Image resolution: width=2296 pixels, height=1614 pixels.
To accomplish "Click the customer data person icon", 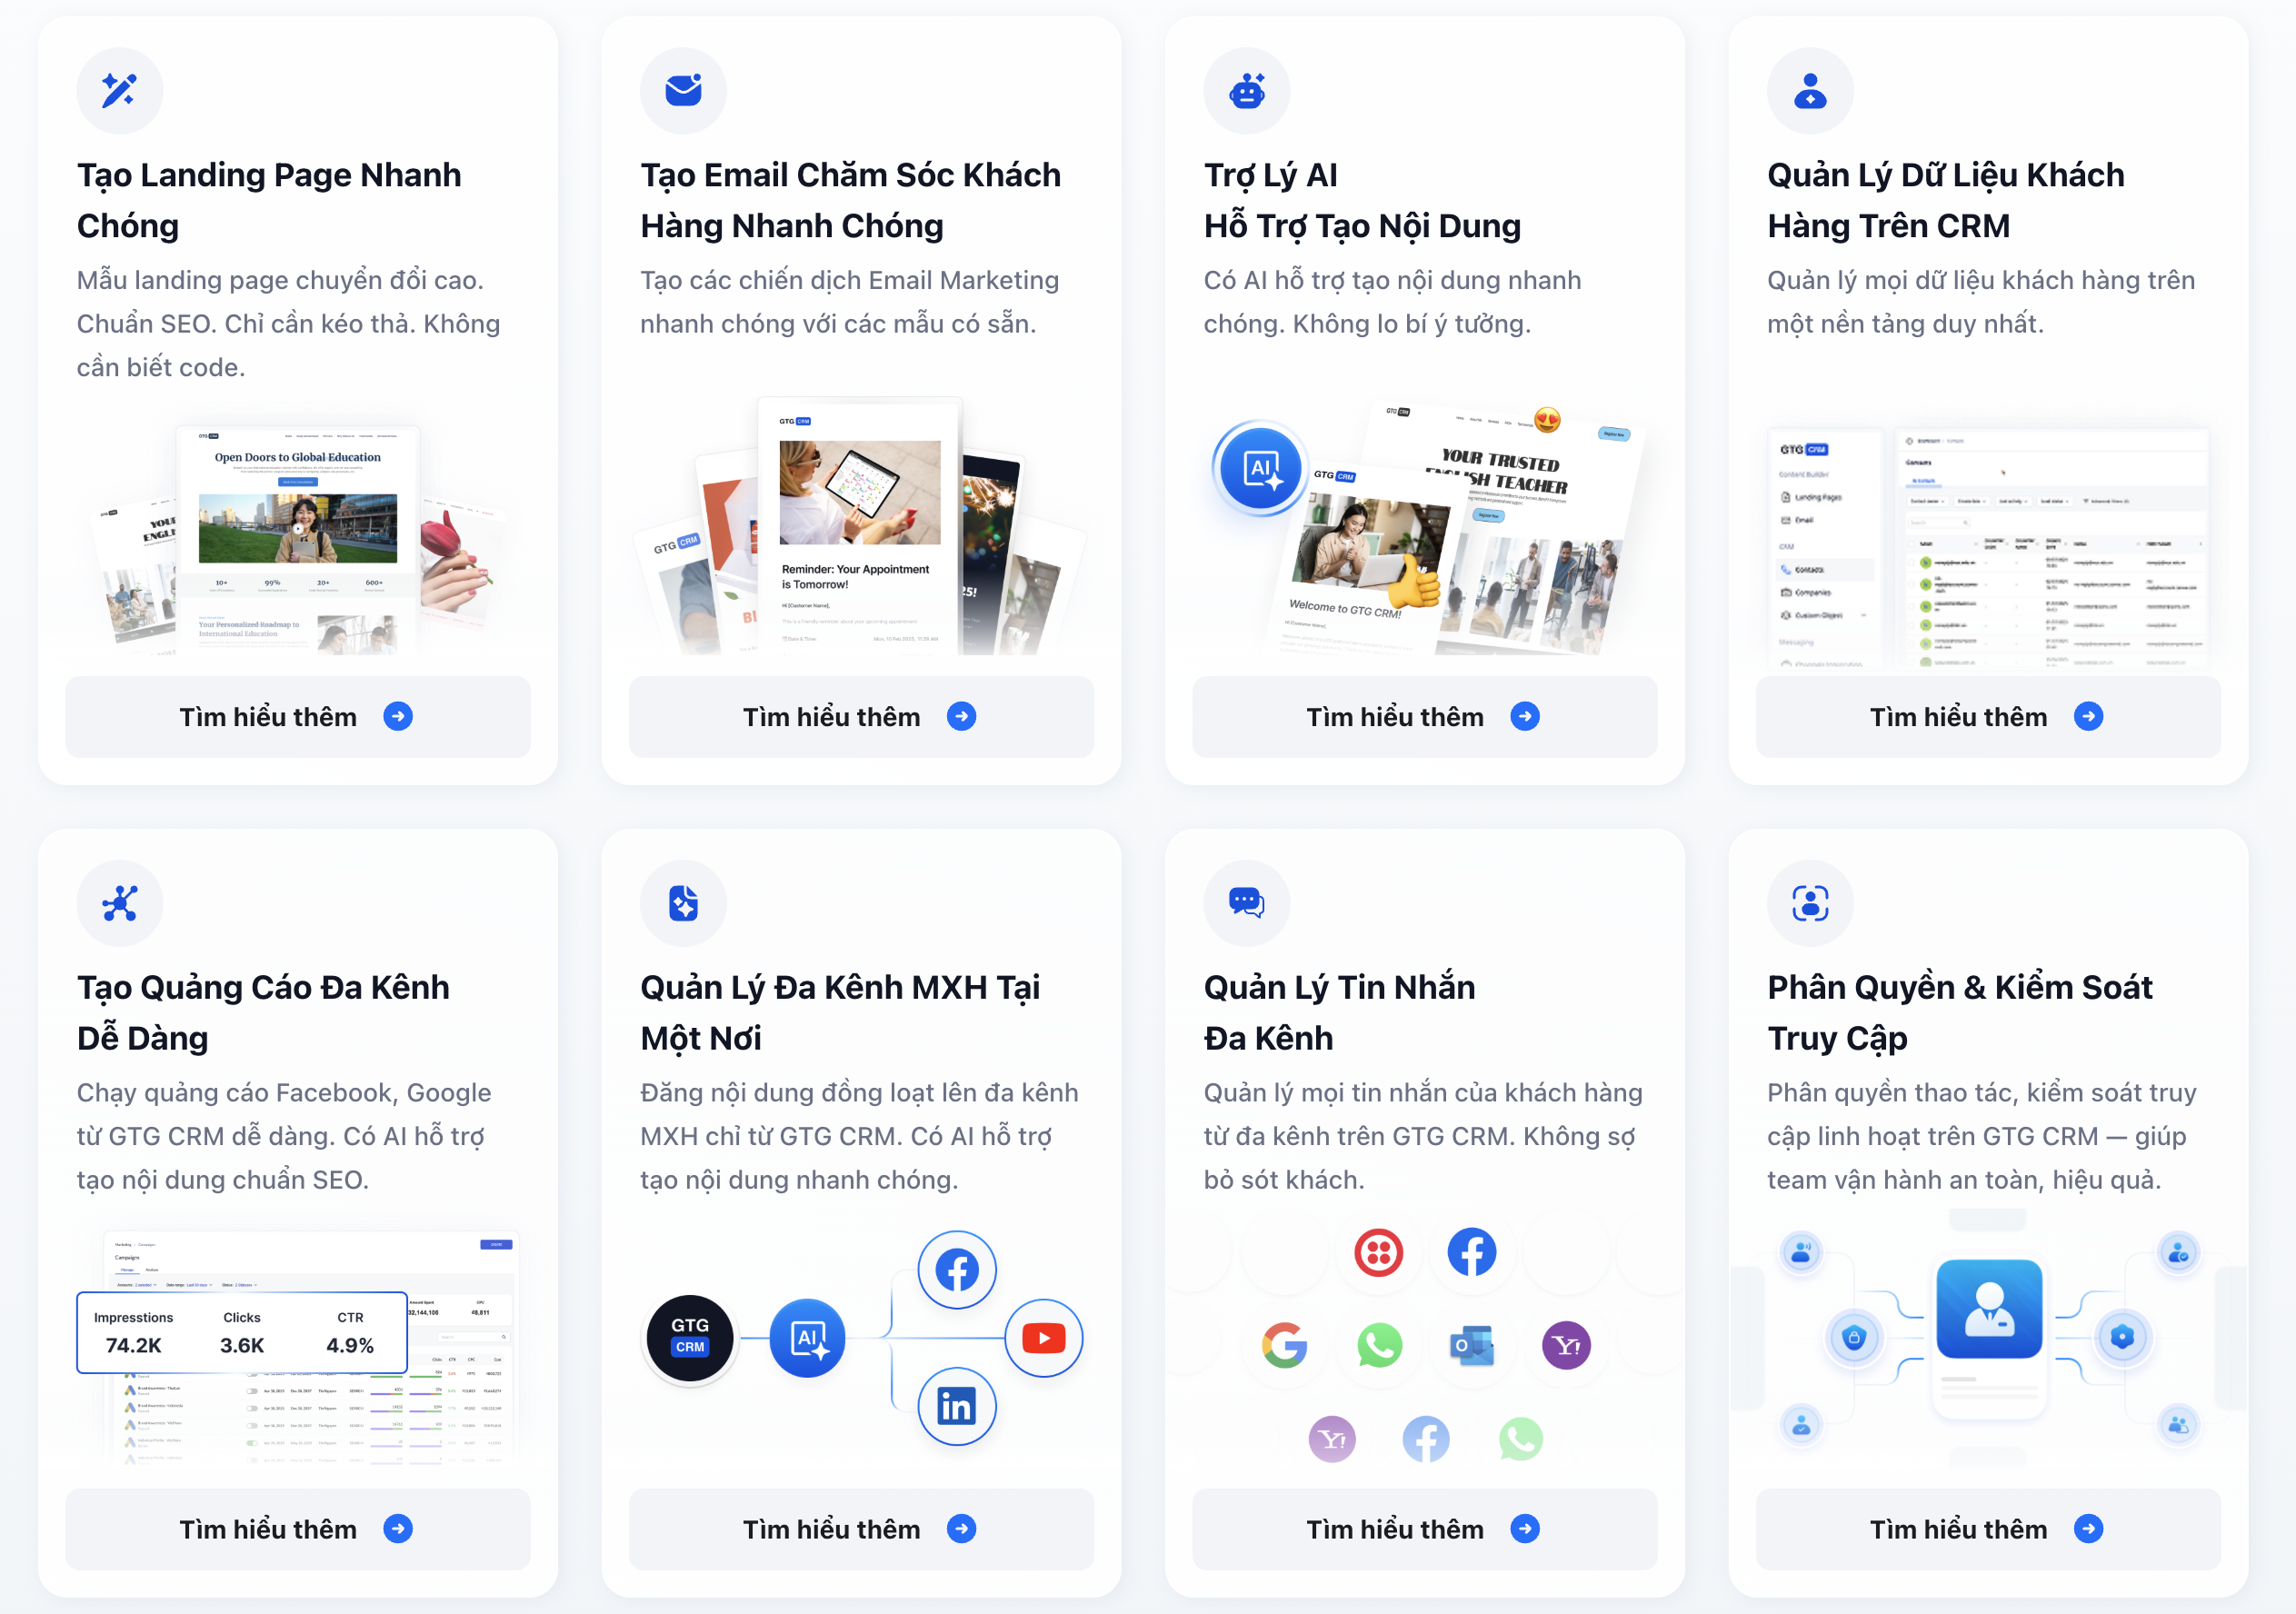I will pos(1810,91).
